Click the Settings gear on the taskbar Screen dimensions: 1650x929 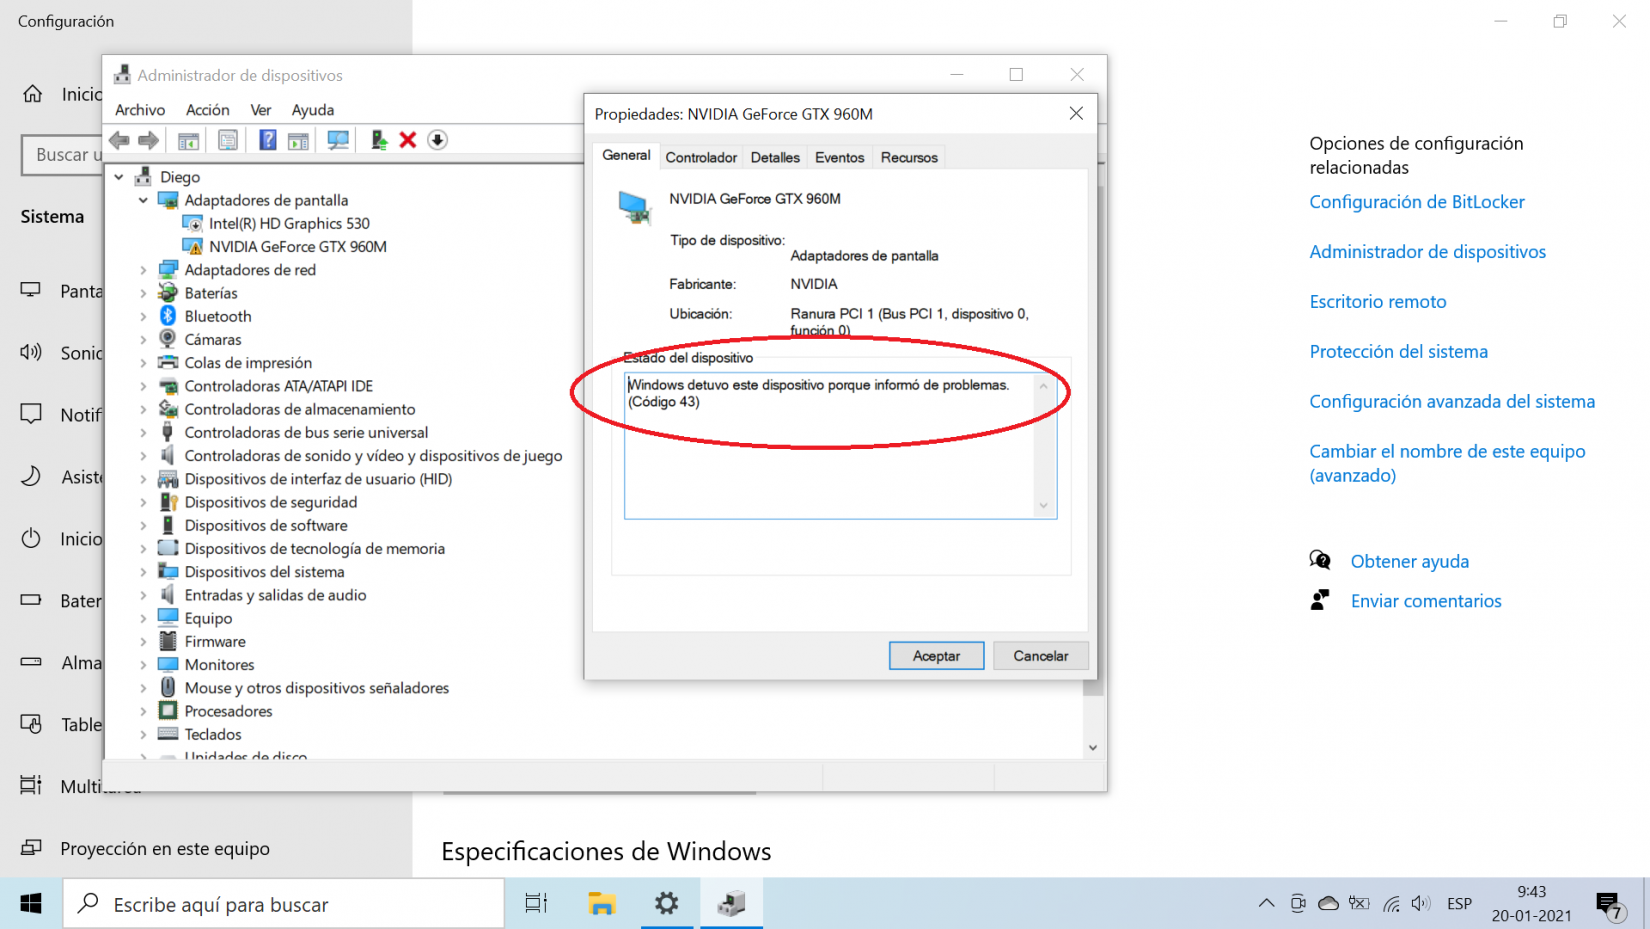pos(666,904)
